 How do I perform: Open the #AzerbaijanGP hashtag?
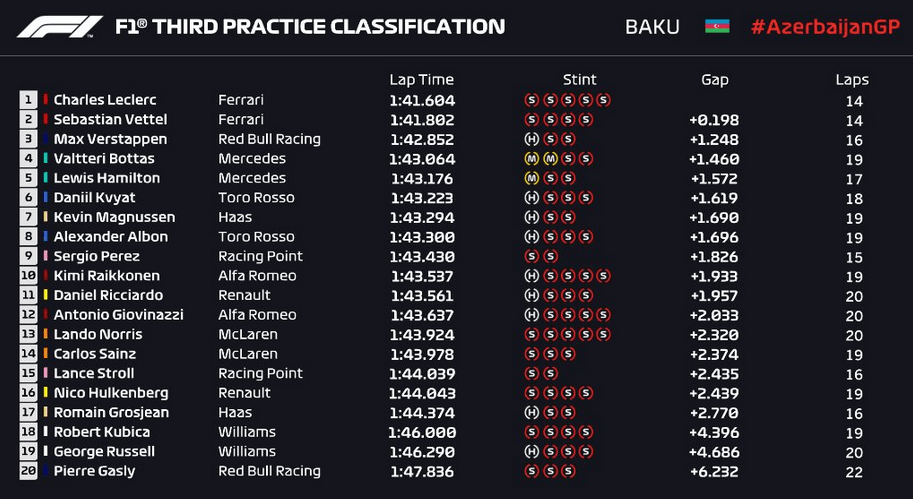[826, 27]
